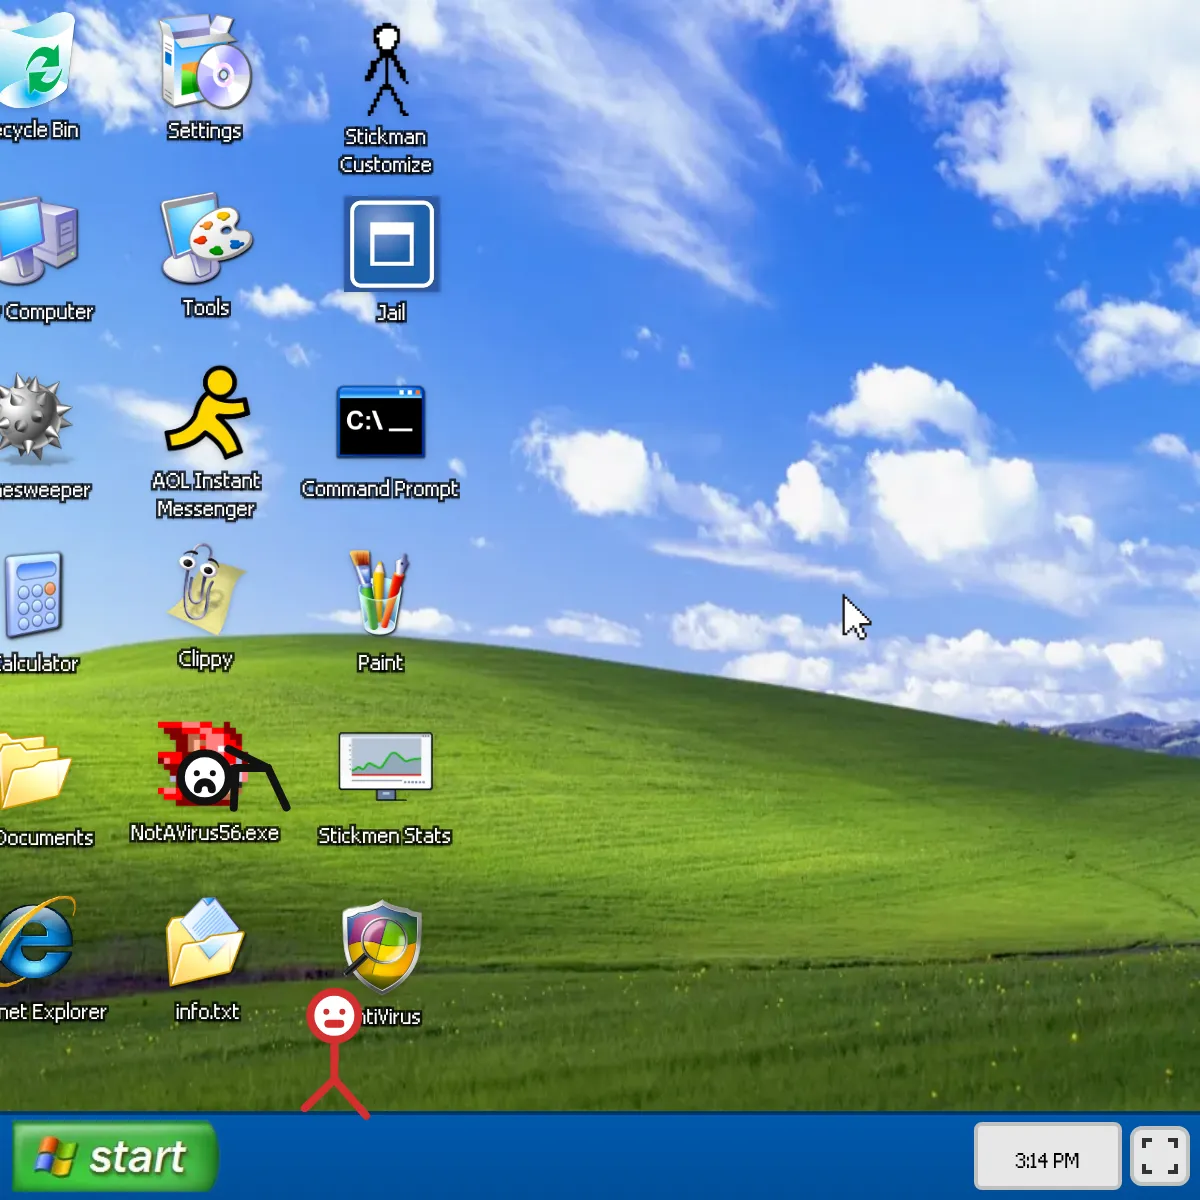Open the Jail window icon
1200x1200 pixels.
pyautogui.click(x=392, y=245)
